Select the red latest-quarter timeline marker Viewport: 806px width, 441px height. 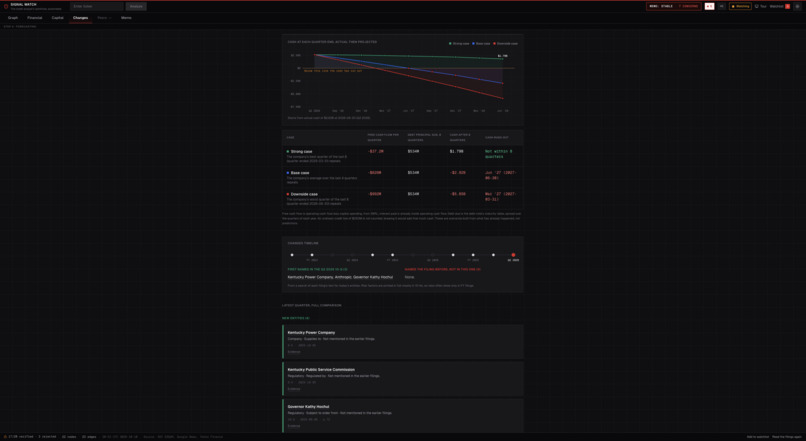pyautogui.click(x=513, y=255)
